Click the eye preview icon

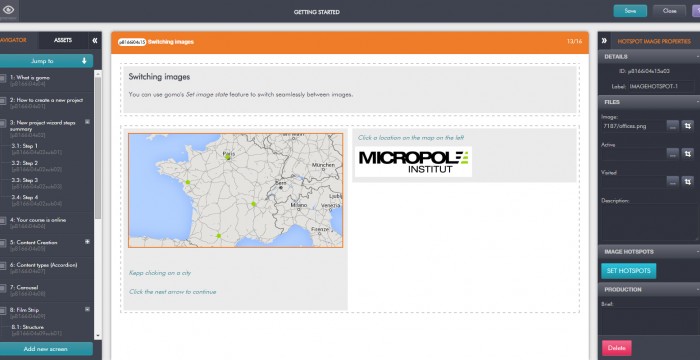(8, 10)
